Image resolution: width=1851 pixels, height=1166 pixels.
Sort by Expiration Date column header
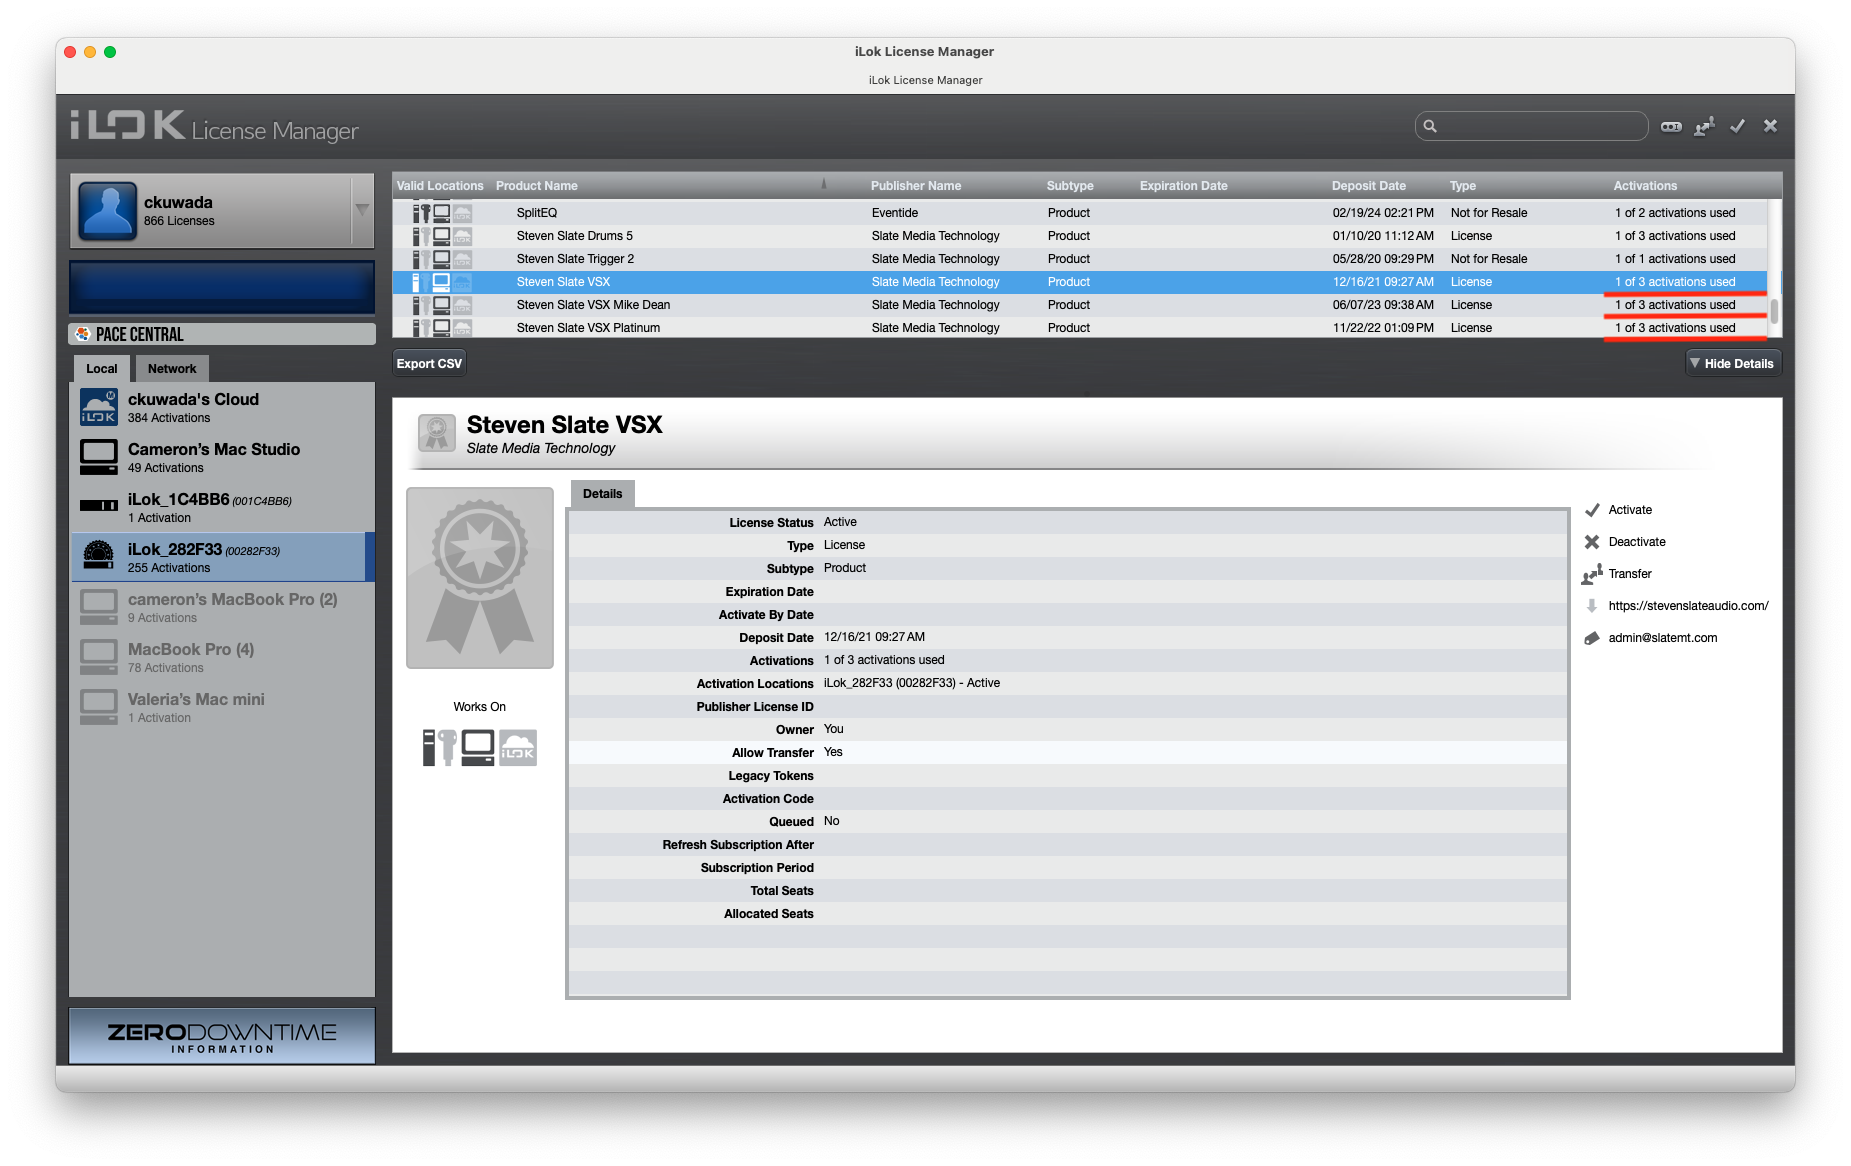1184,186
